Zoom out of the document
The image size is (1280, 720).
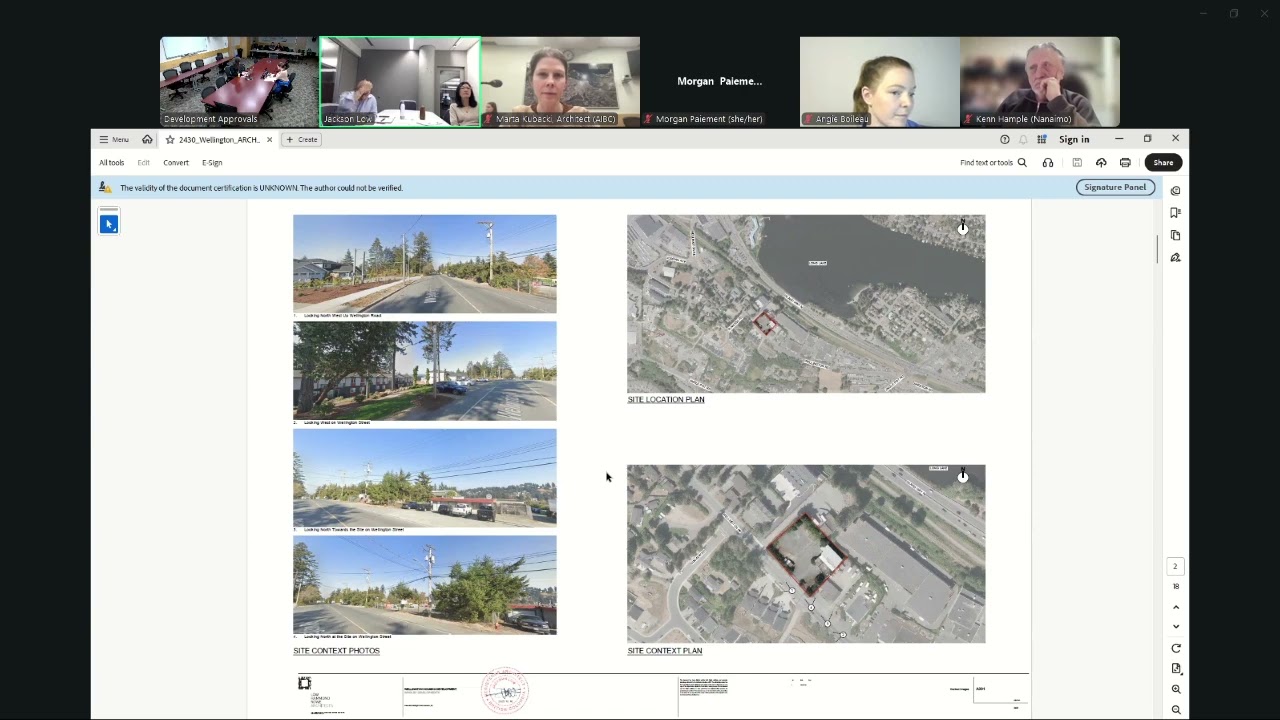[1176, 710]
